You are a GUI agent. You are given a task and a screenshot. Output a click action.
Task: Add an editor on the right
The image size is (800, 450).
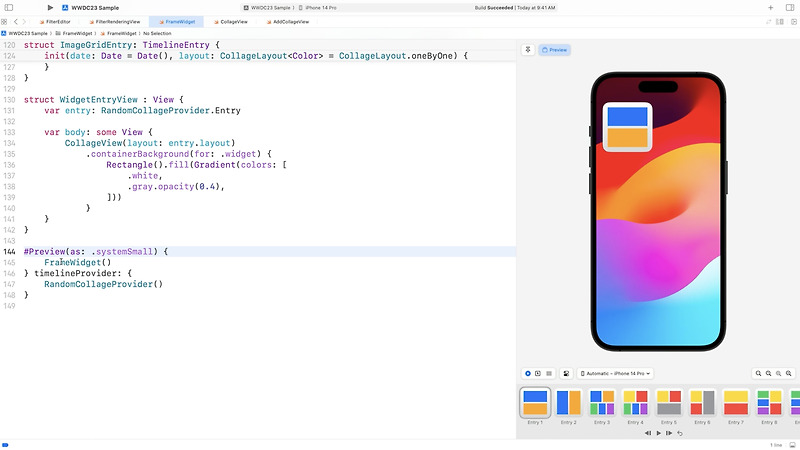[794, 22]
